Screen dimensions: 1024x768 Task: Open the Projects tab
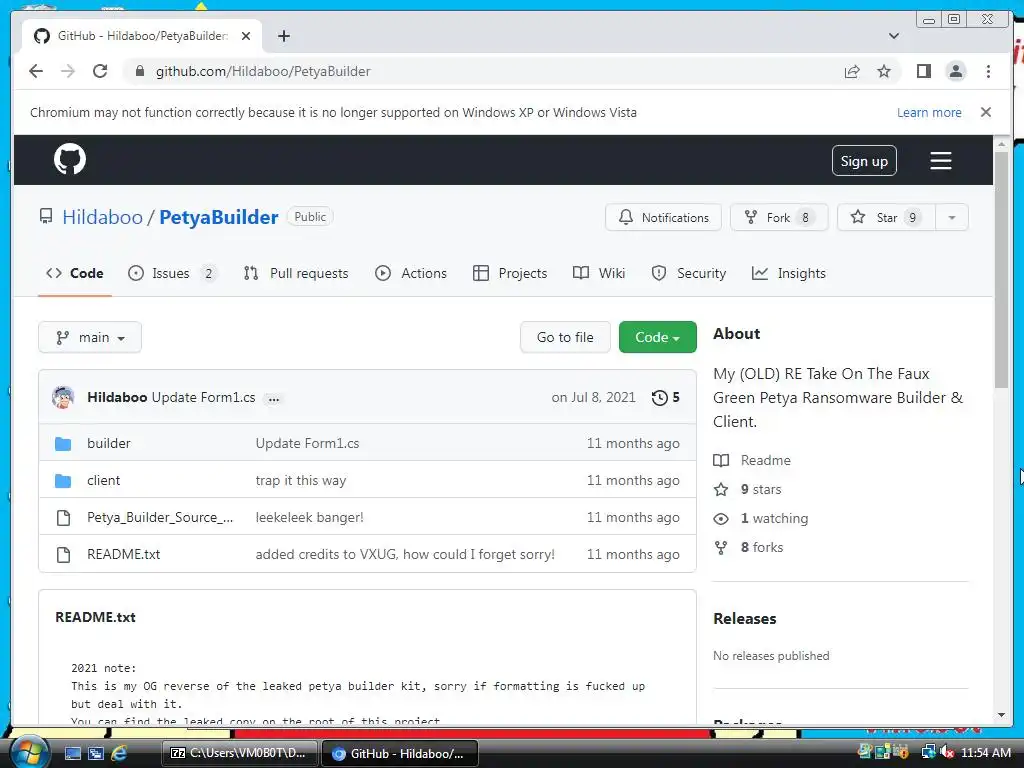coord(510,273)
